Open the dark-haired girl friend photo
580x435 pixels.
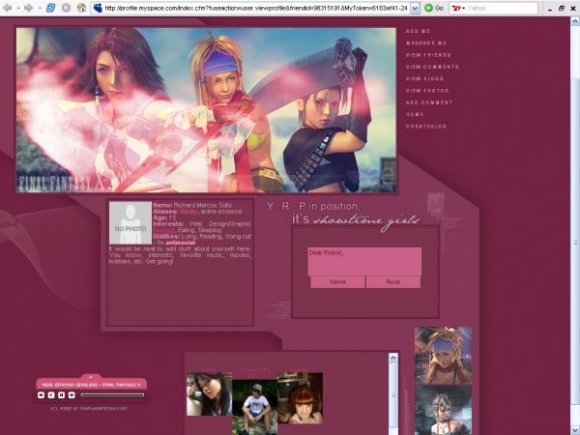pyautogui.click(x=209, y=394)
